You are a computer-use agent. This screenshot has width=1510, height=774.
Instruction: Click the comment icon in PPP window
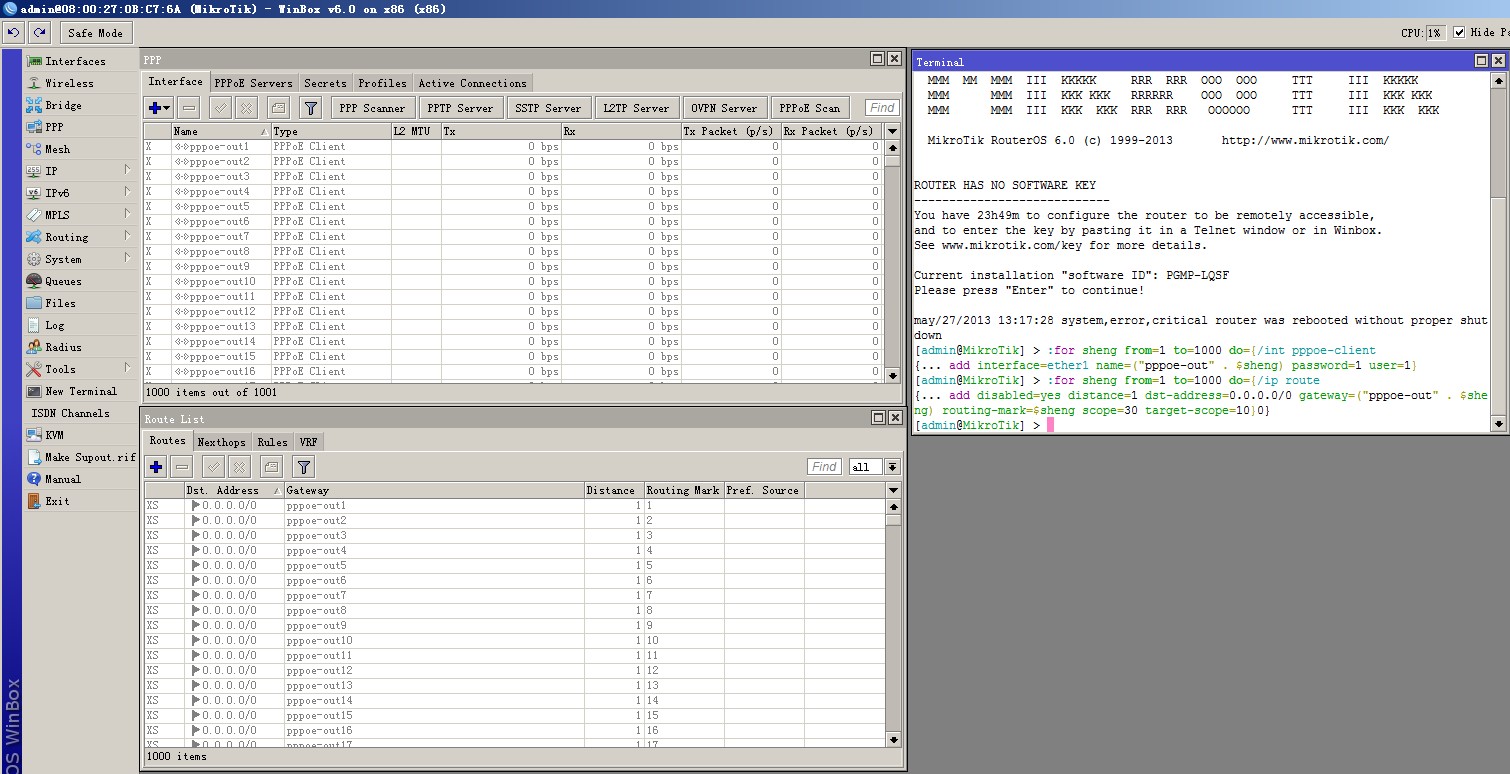pos(278,108)
